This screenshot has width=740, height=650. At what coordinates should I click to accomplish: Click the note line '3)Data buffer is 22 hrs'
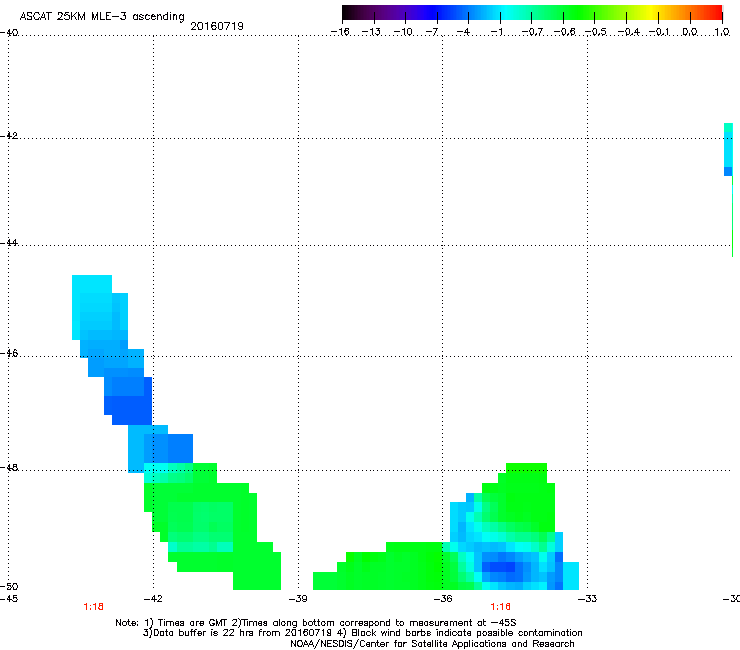point(362,633)
